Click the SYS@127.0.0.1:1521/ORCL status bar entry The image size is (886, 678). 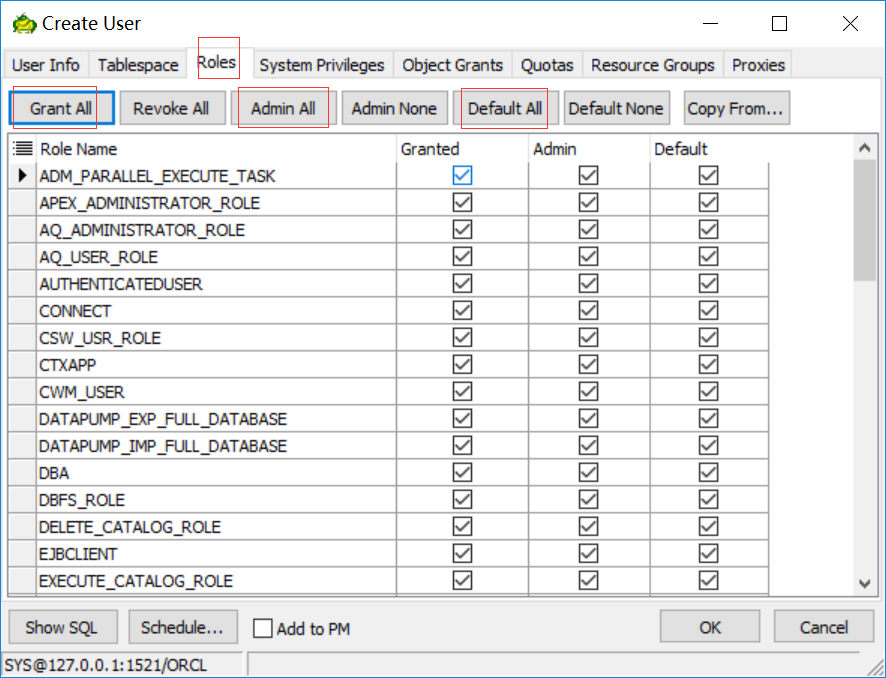pyautogui.click(x=106, y=665)
